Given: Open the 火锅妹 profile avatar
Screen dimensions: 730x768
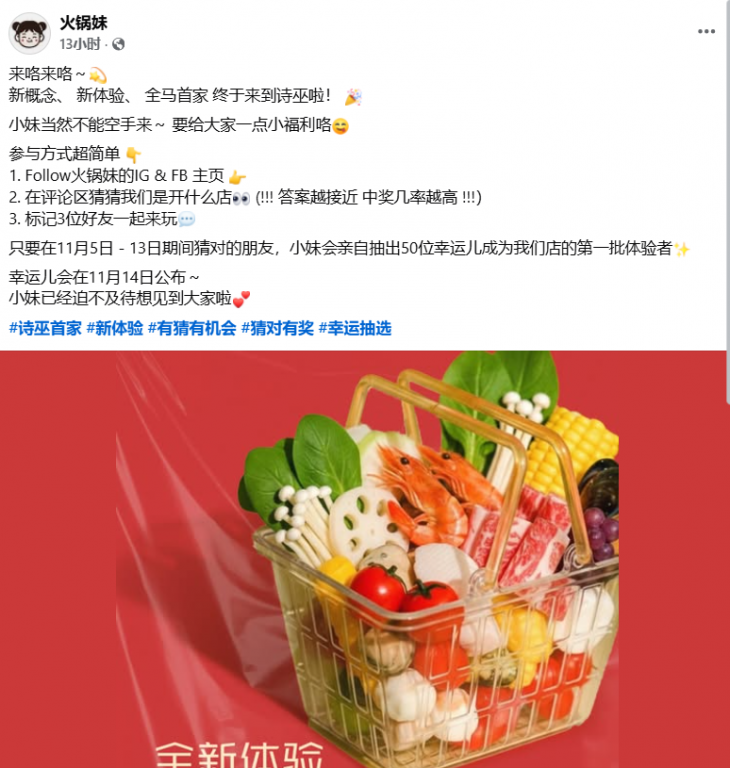Looking at the screenshot, I should click(29, 33).
